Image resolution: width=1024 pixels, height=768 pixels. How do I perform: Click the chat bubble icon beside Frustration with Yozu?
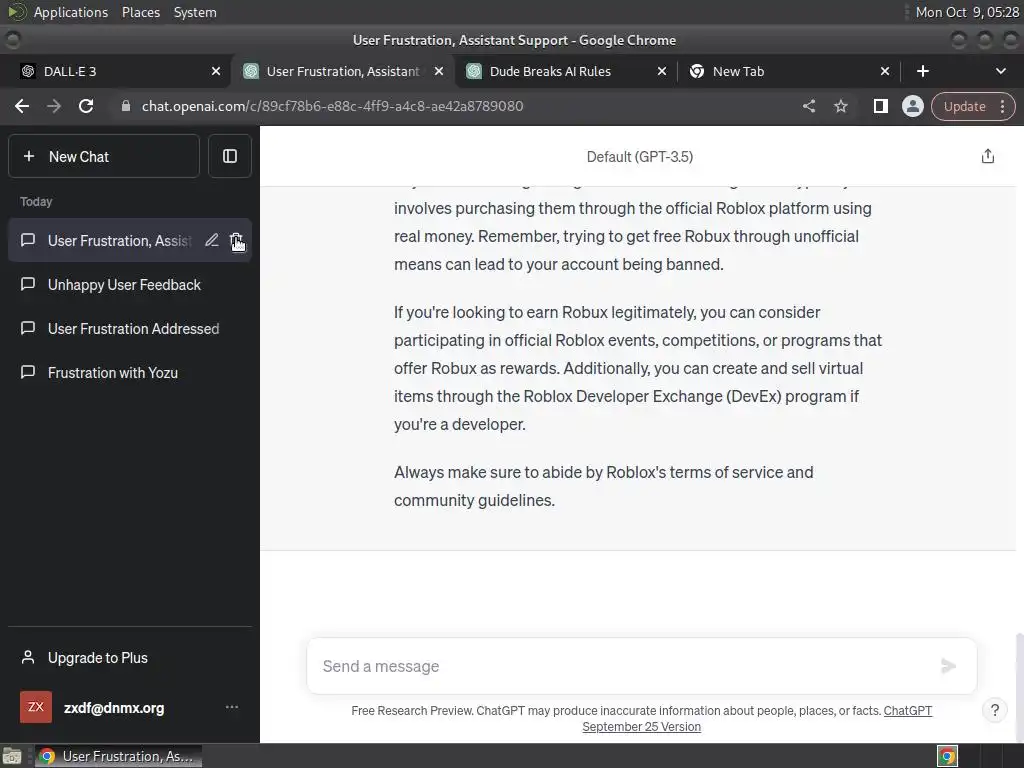pyautogui.click(x=27, y=372)
